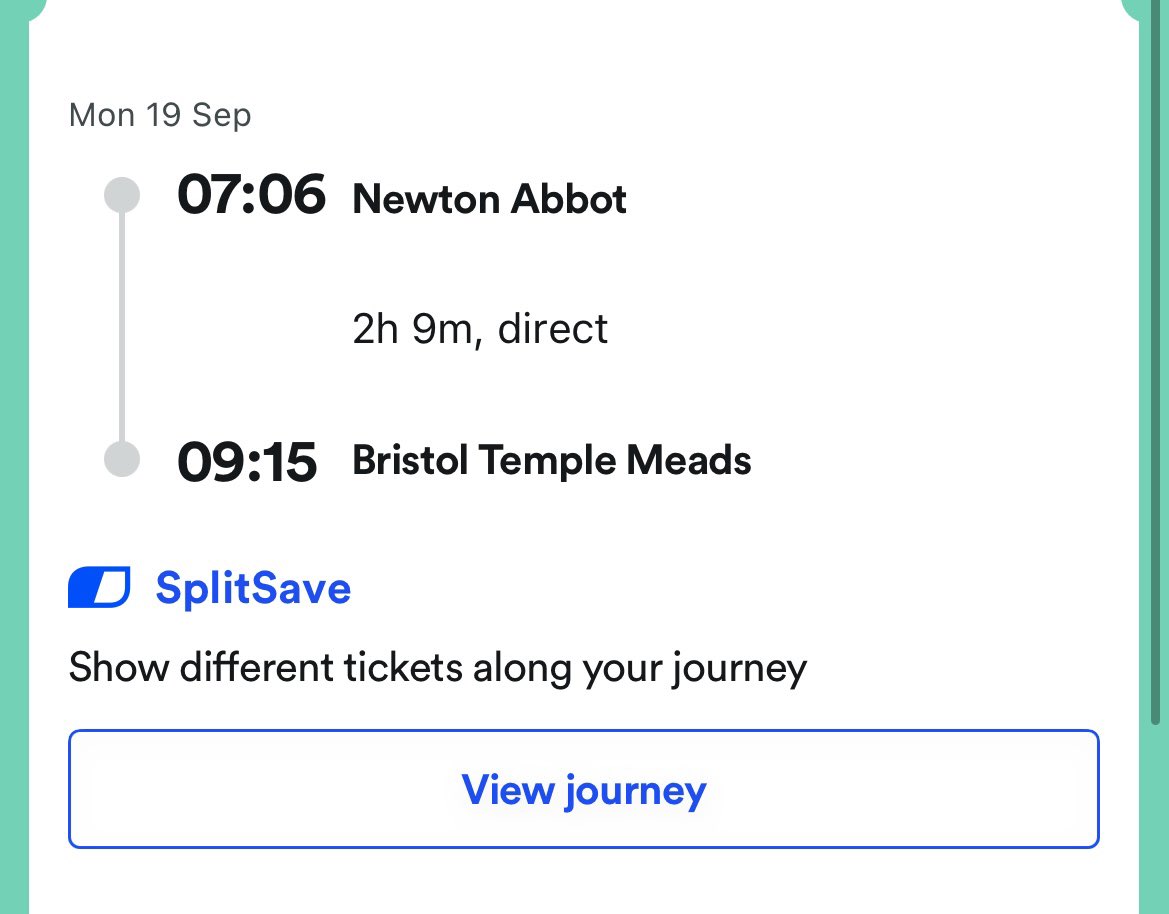Open the SplitSave link text

tap(253, 588)
